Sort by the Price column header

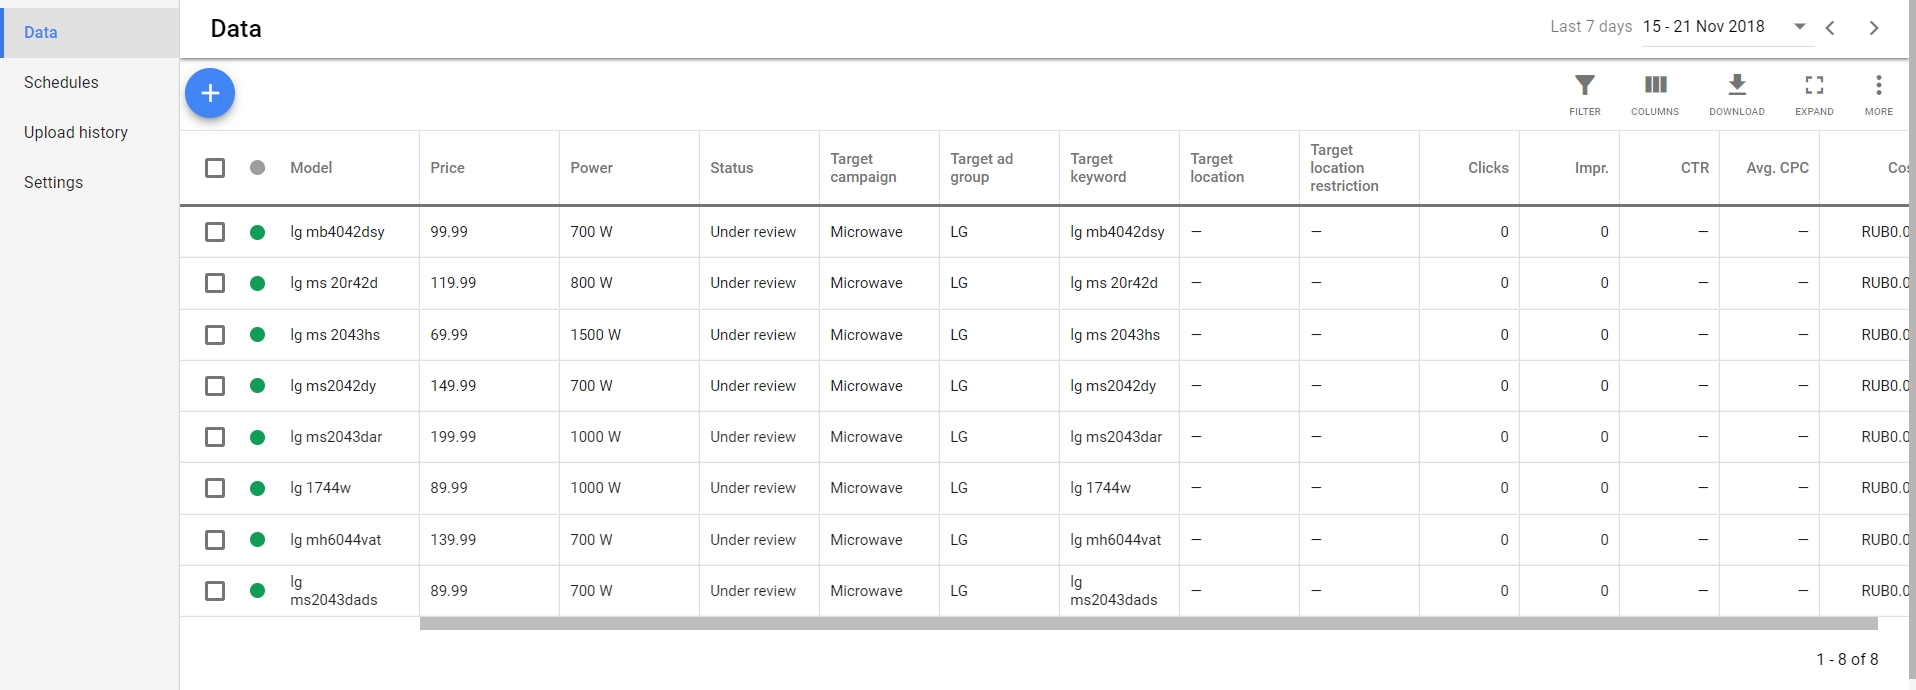[447, 168]
